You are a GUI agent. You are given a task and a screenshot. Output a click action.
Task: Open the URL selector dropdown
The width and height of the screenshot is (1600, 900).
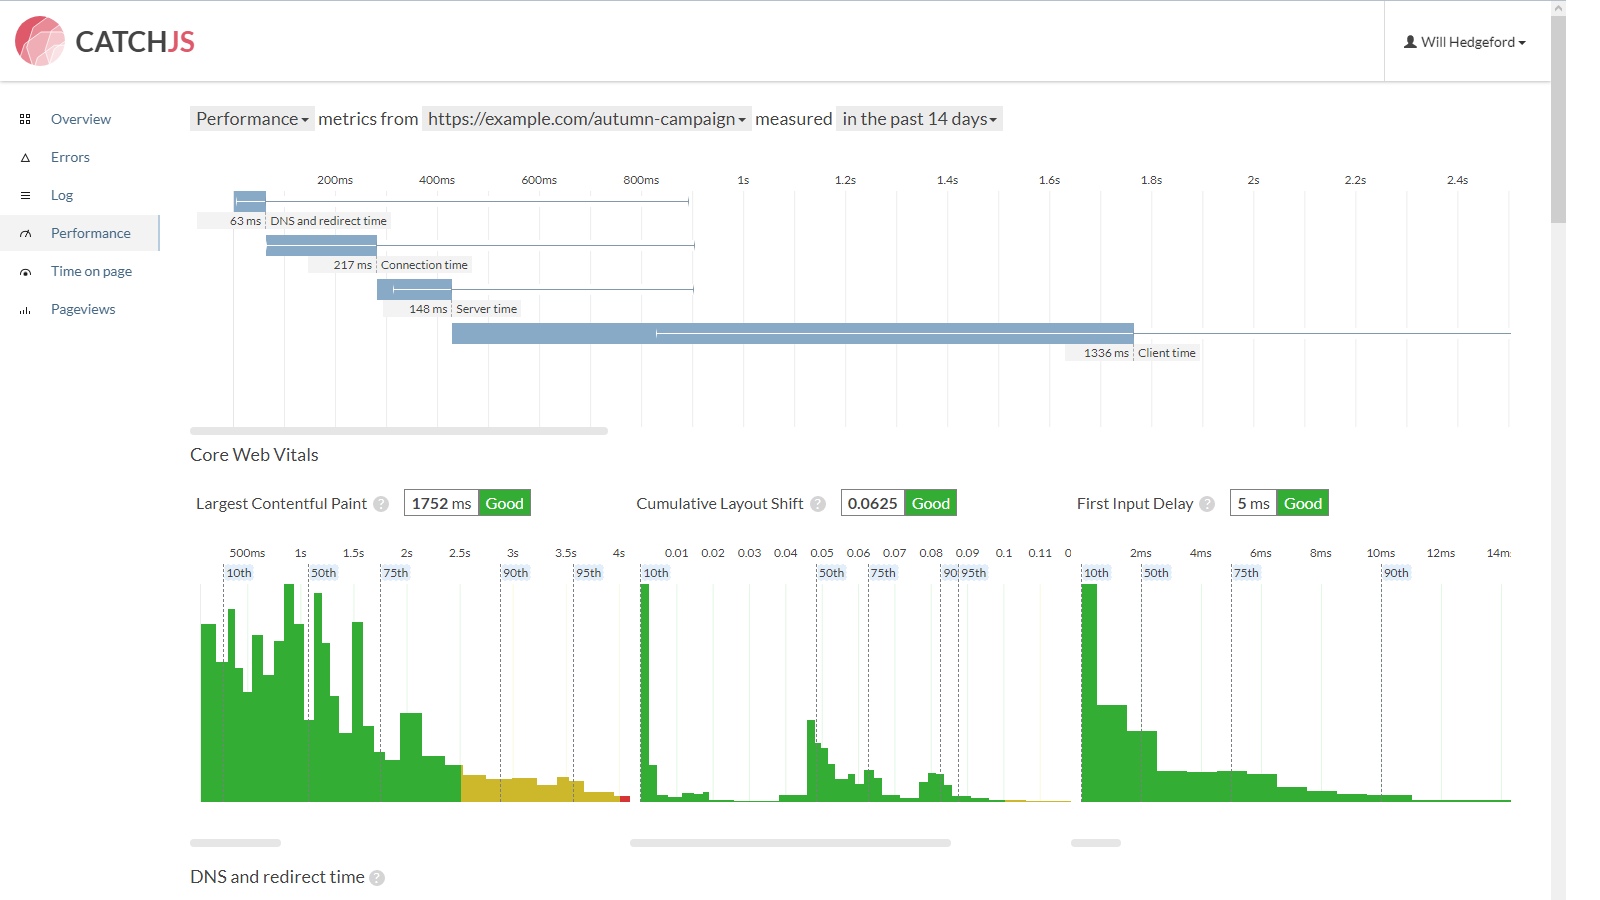(x=587, y=119)
